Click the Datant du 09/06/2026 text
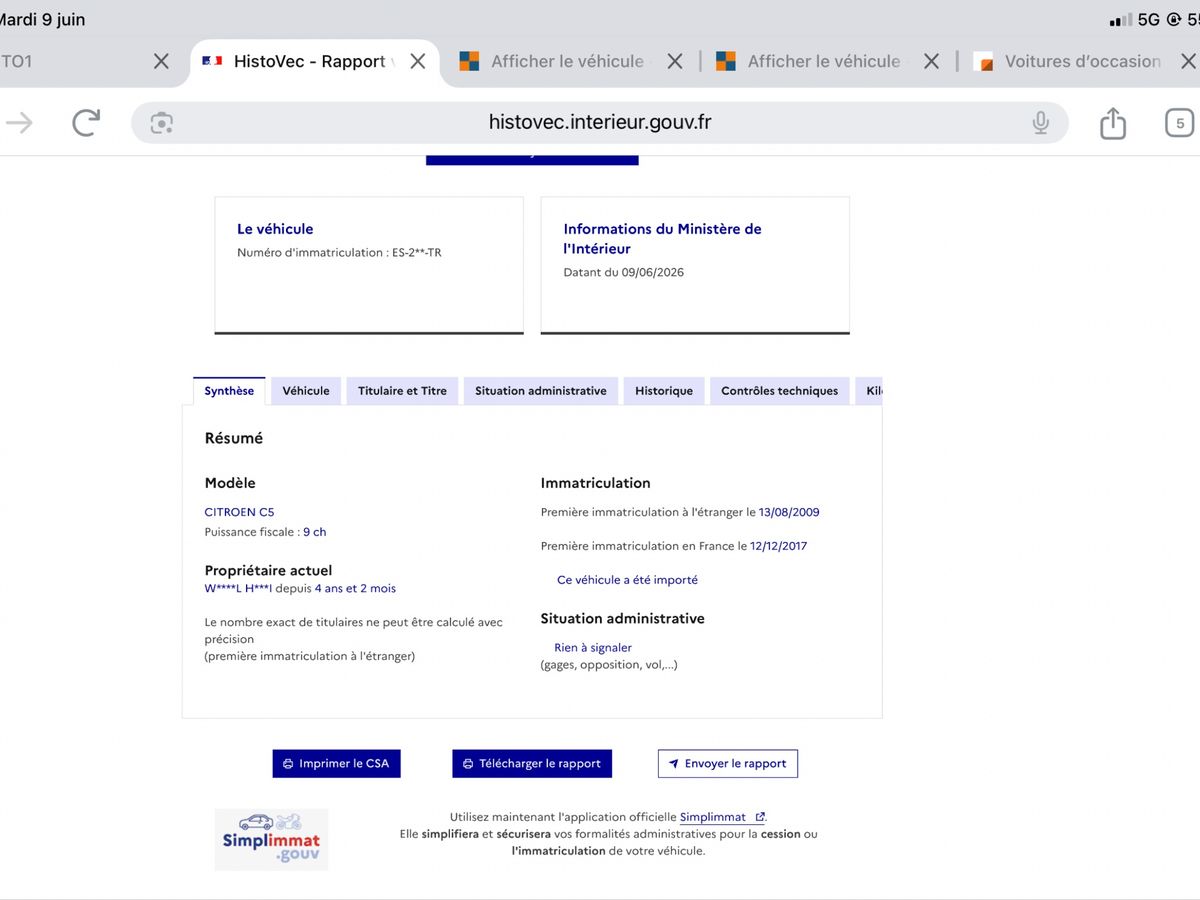The image size is (1200, 900). [x=624, y=272]
